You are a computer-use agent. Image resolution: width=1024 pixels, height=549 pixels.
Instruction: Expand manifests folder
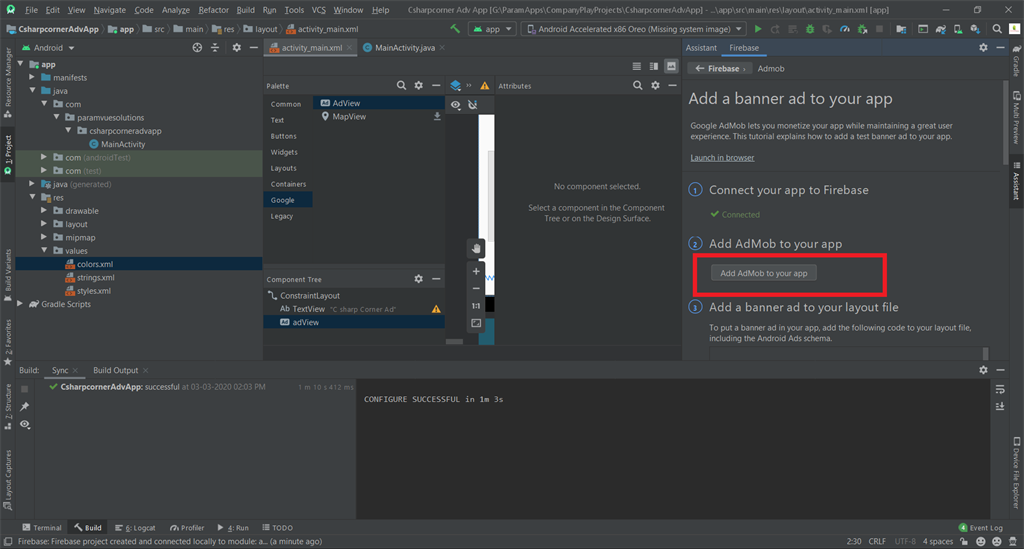(x=32, y=77)
